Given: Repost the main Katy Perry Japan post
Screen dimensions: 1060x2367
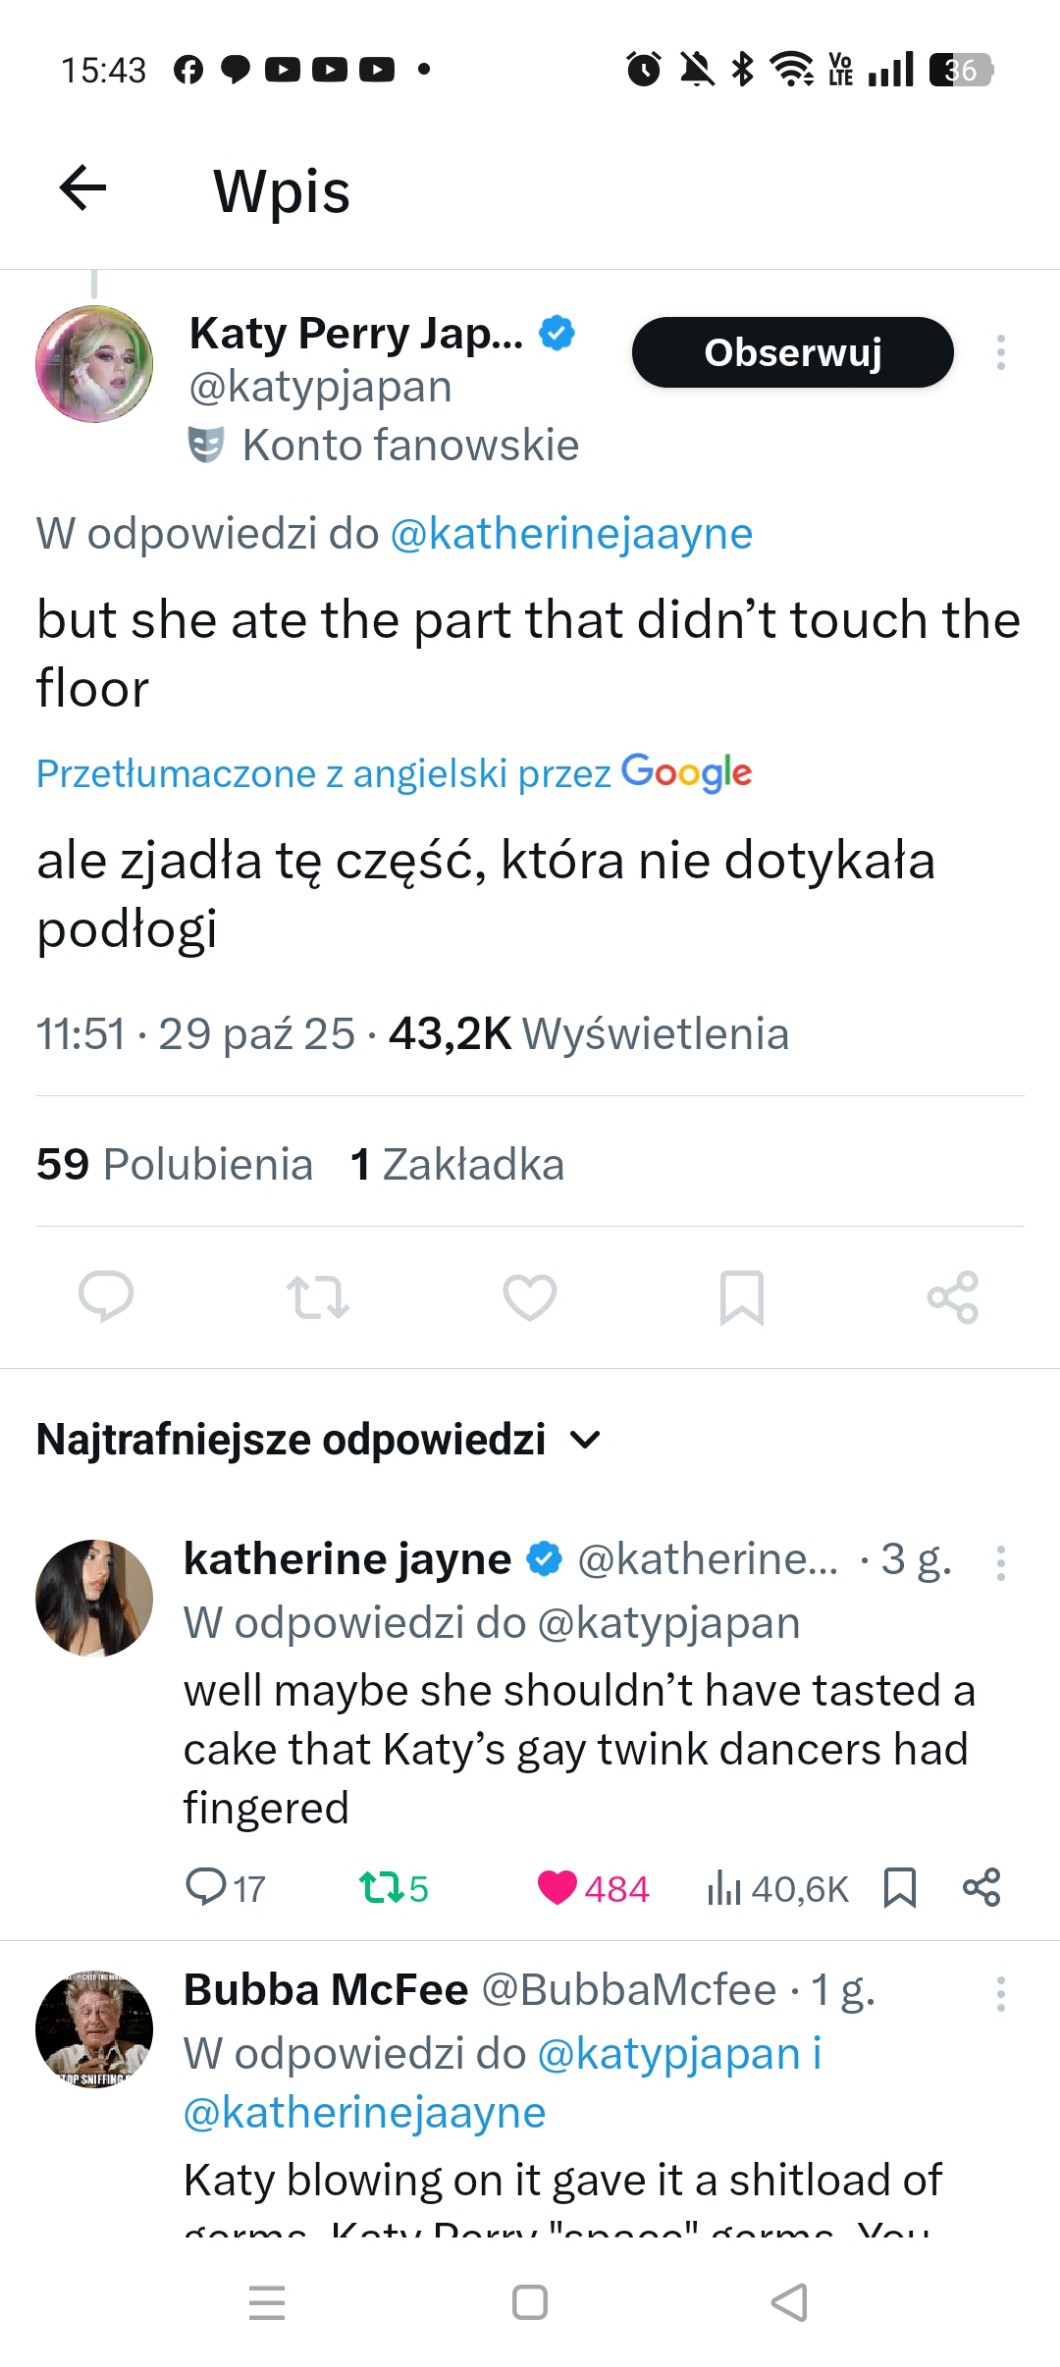Looking at the screenshot, I should coord(317,1297).
